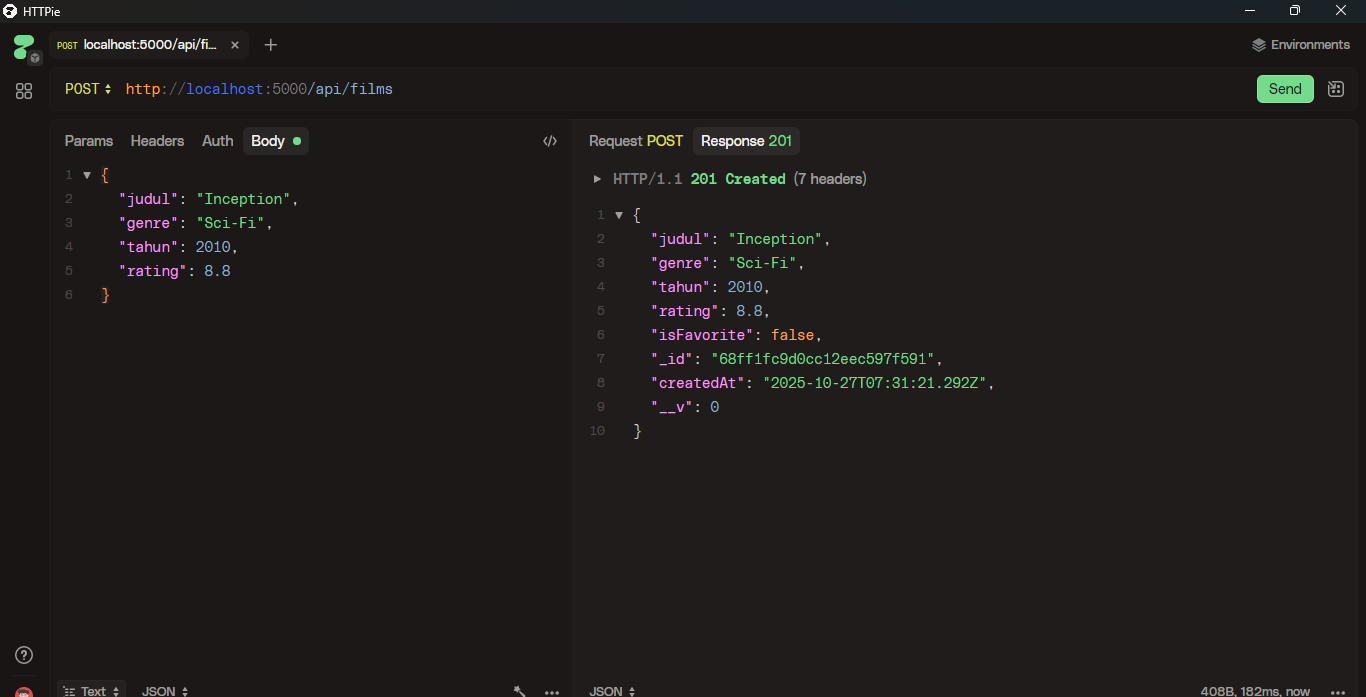Viewport: 1366px width, 697px height.
Task: Open a new request tab with plus icon
Action: click(x=271, y=45)
